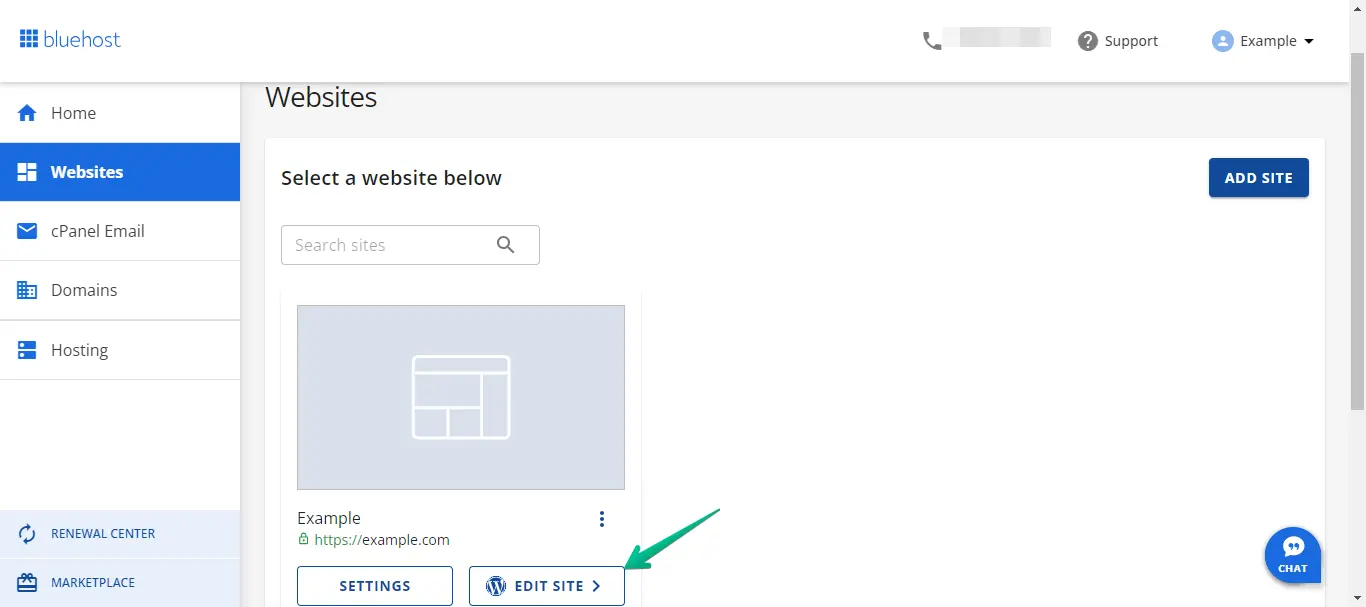
Task: Open the Renewal Center
Action: pyautogui.click(x=103, y=534)
